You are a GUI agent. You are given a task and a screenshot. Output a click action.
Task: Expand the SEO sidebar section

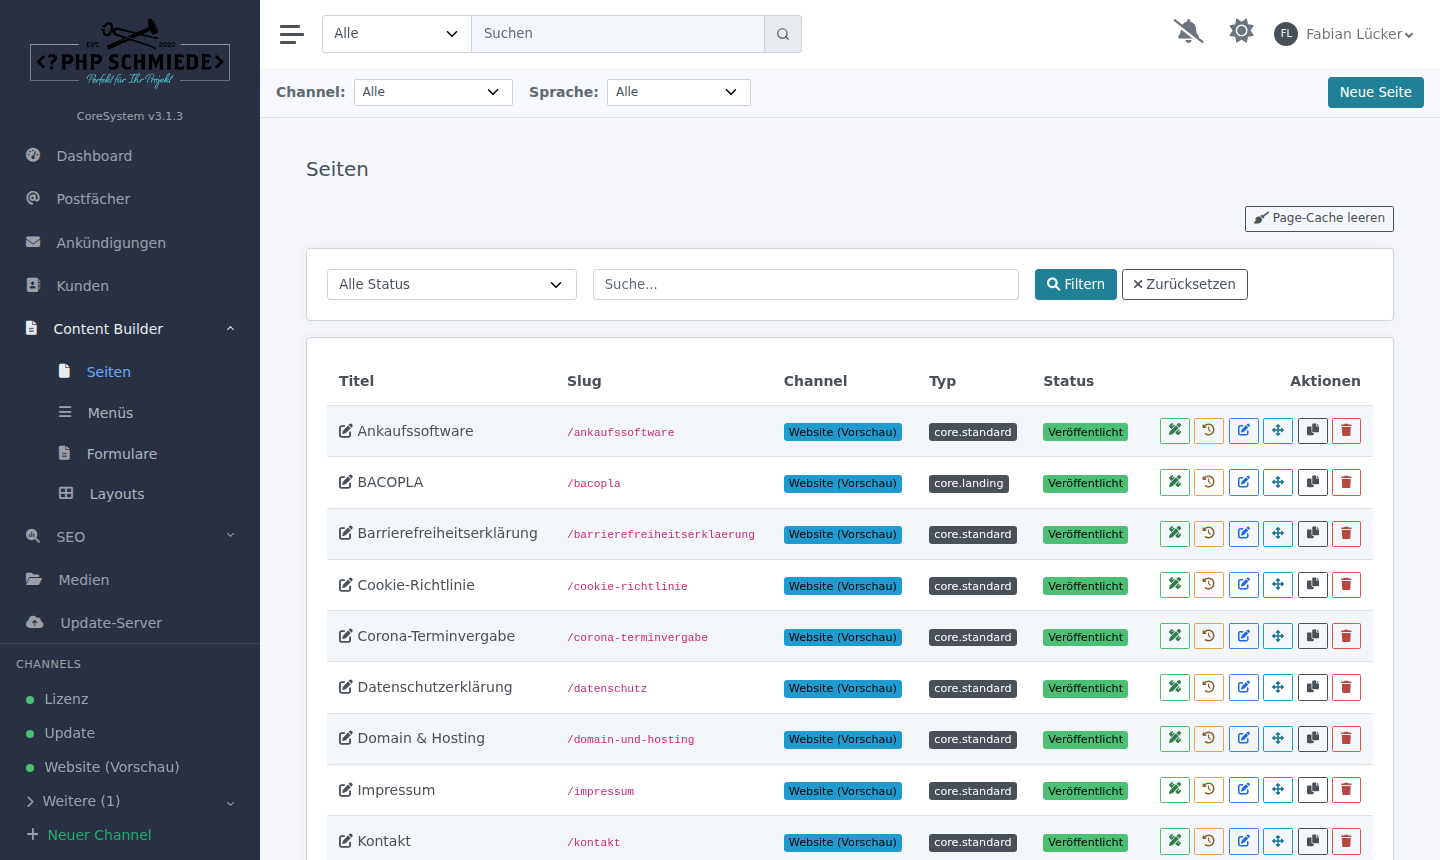click(x=130, y=537)
